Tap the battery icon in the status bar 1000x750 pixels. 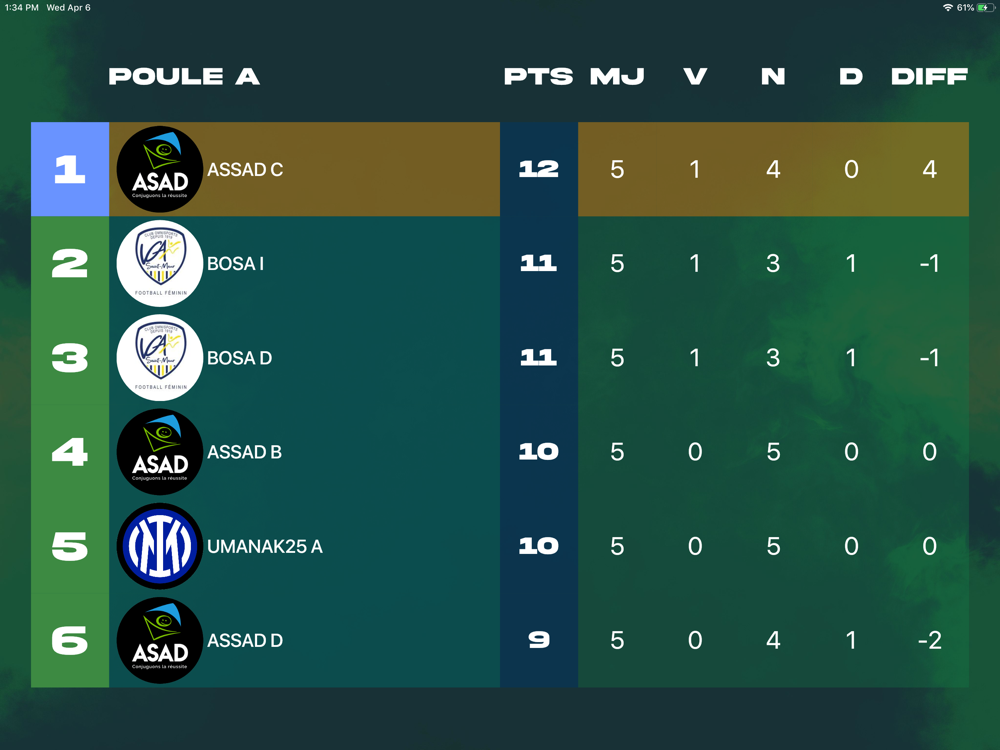pyautogui.click(x=986, y=8)
